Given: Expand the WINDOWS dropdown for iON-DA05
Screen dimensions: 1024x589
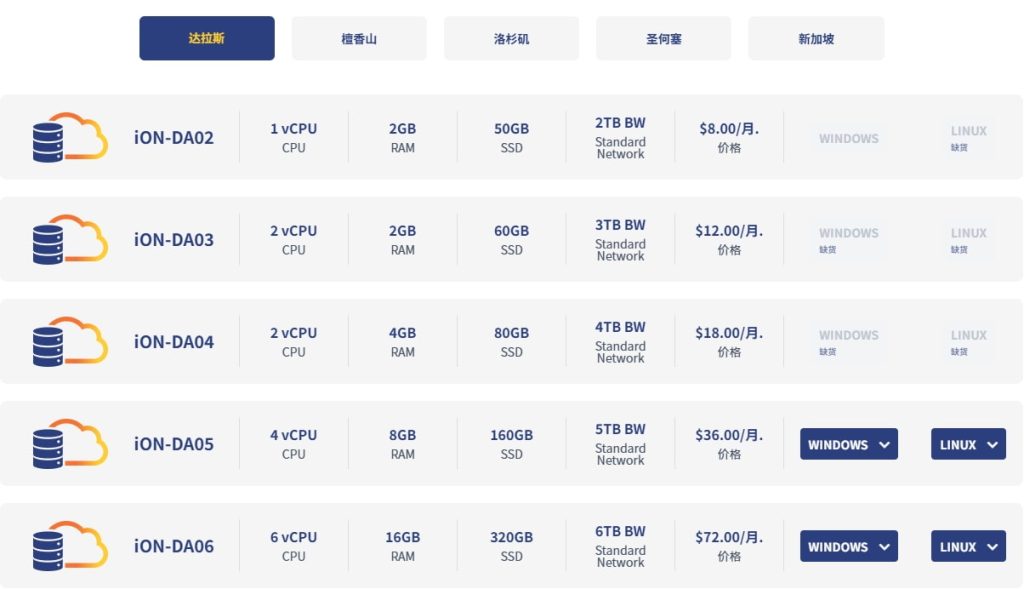Looking at the screenshot, I should (x=849, y=444).
